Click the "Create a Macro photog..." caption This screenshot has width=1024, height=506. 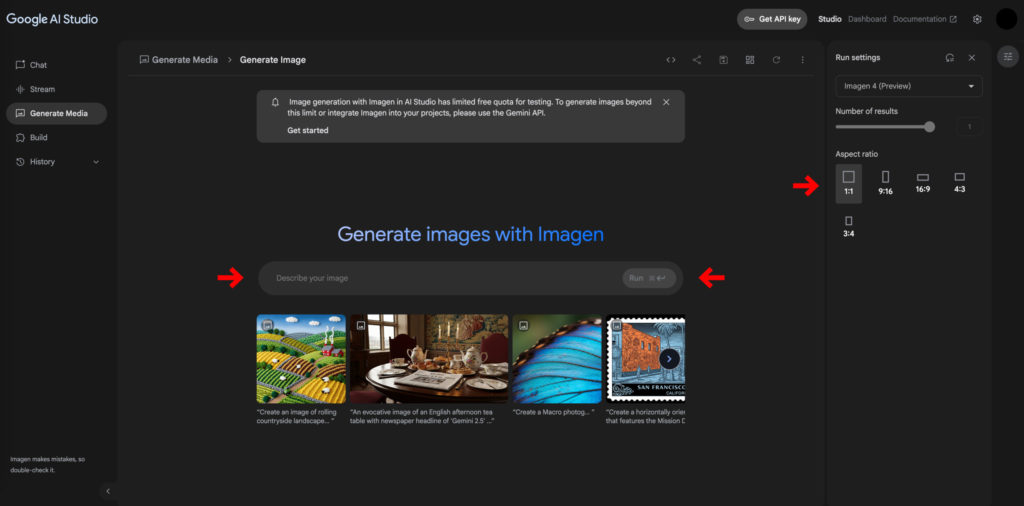click(554, 413)
